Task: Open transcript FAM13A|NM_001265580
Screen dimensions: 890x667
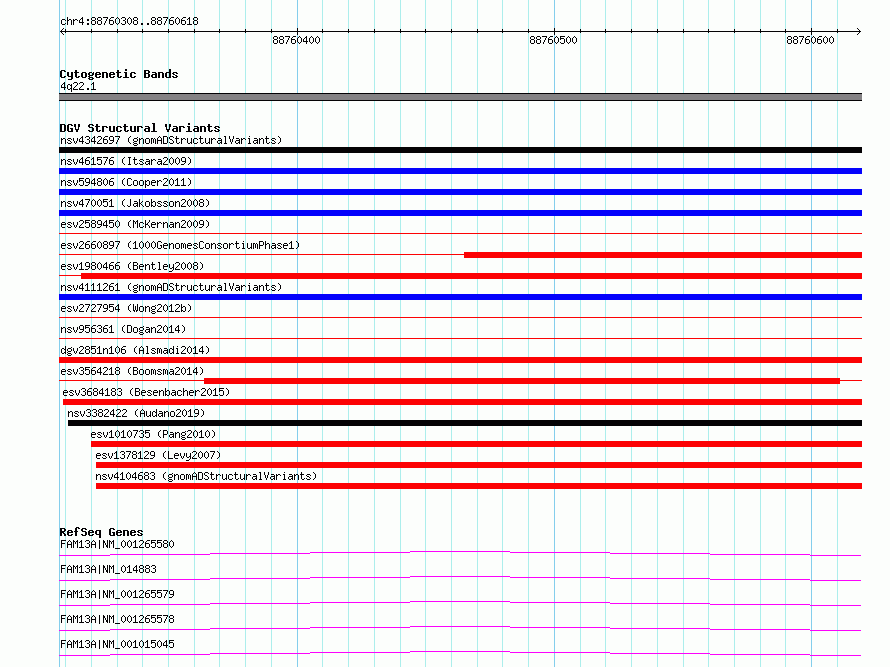Action: coord(117,544)
